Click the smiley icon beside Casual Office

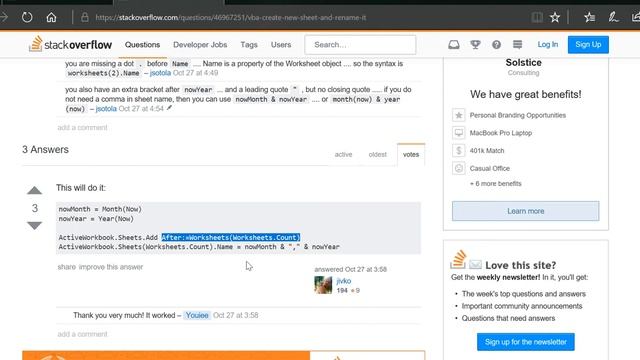pyautogui.click(x=458, y=168)
